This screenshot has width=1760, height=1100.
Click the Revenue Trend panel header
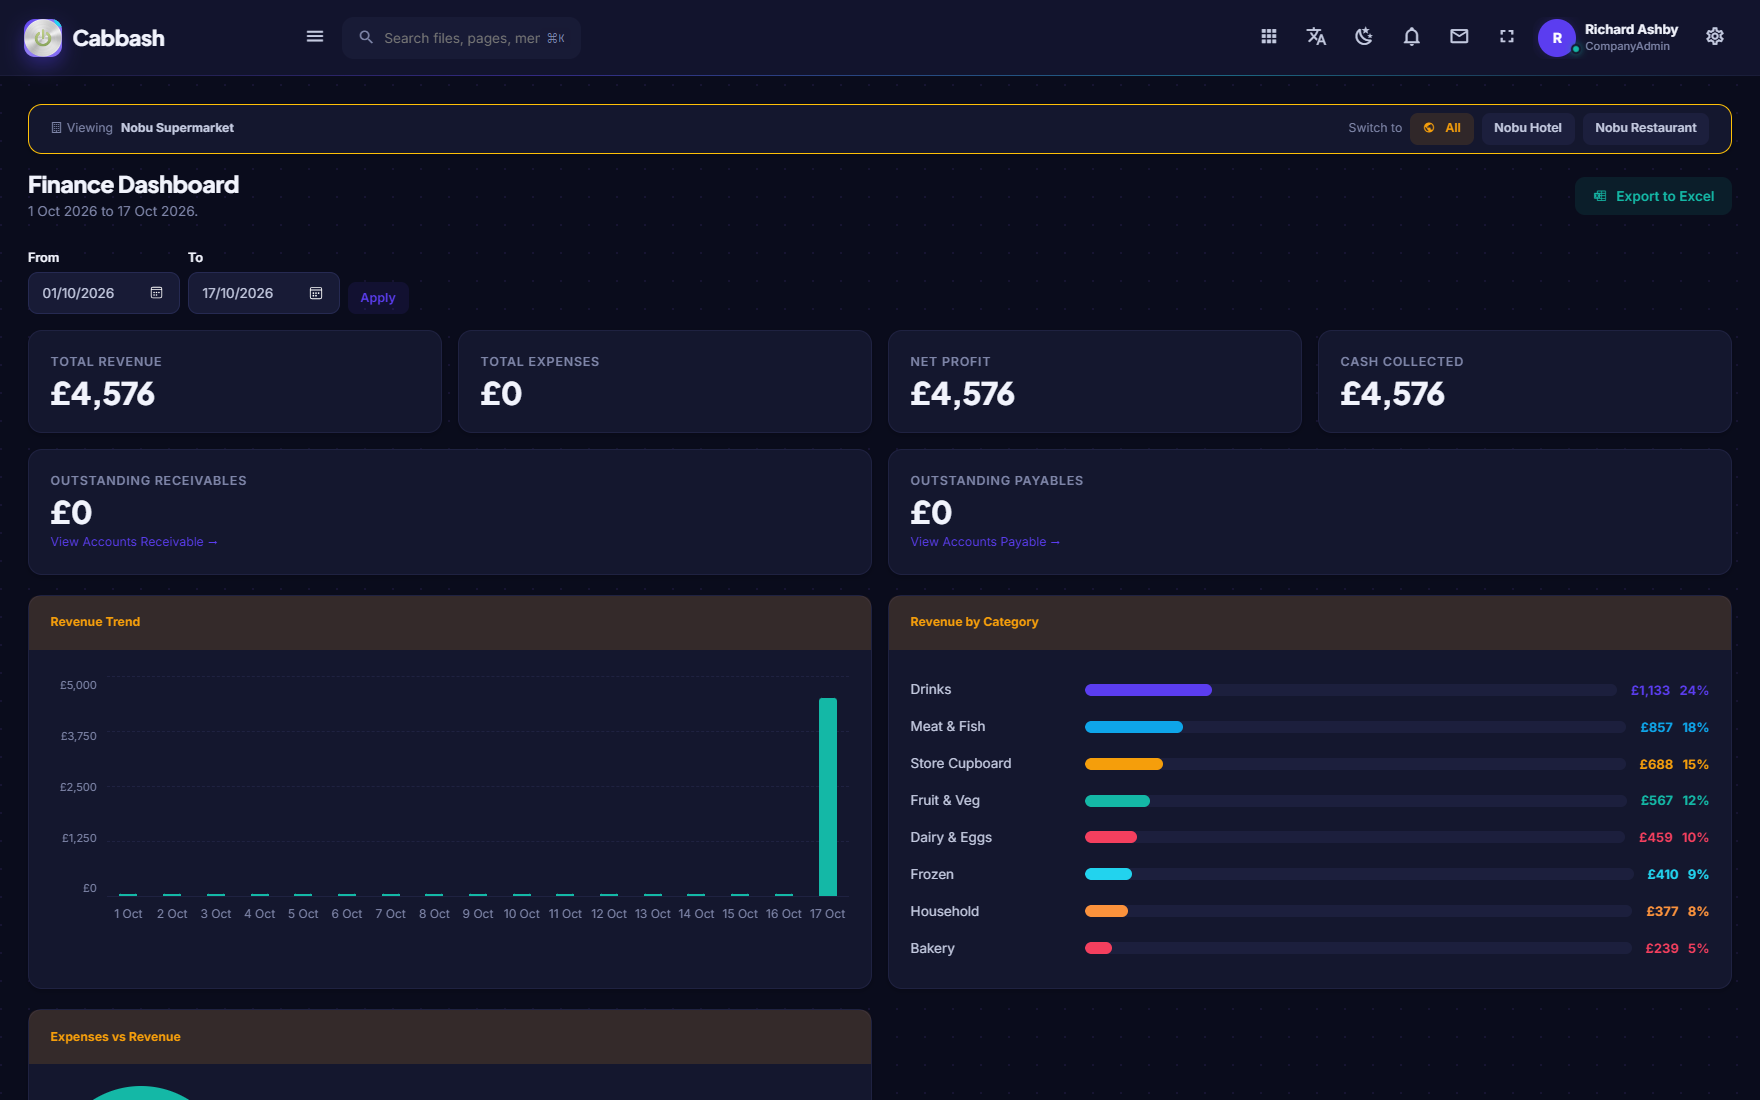click(450, 622)
